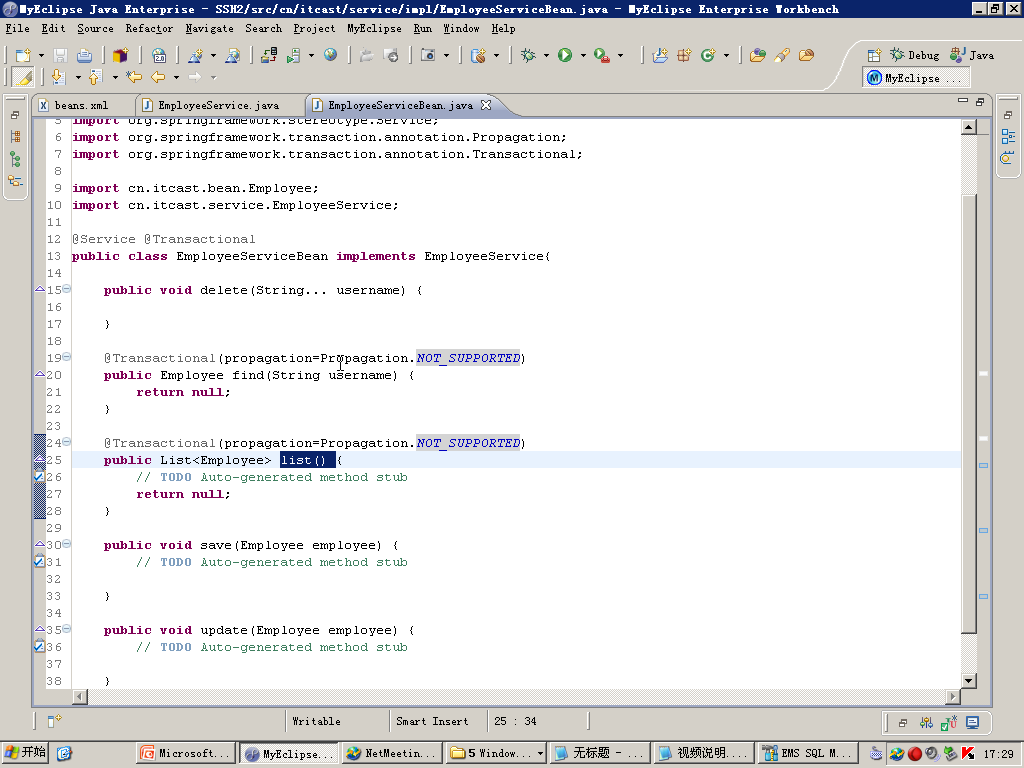Viewport: 1024px width, 768px height.
Task: Click the Start button in taskbar
Action: point(25,753)
